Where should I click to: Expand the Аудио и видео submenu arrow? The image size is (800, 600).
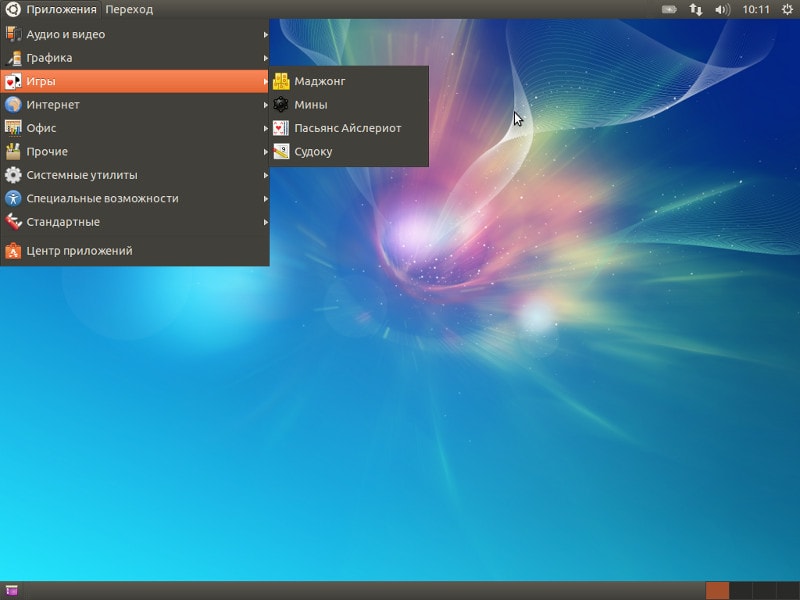[x=266, y=34]
